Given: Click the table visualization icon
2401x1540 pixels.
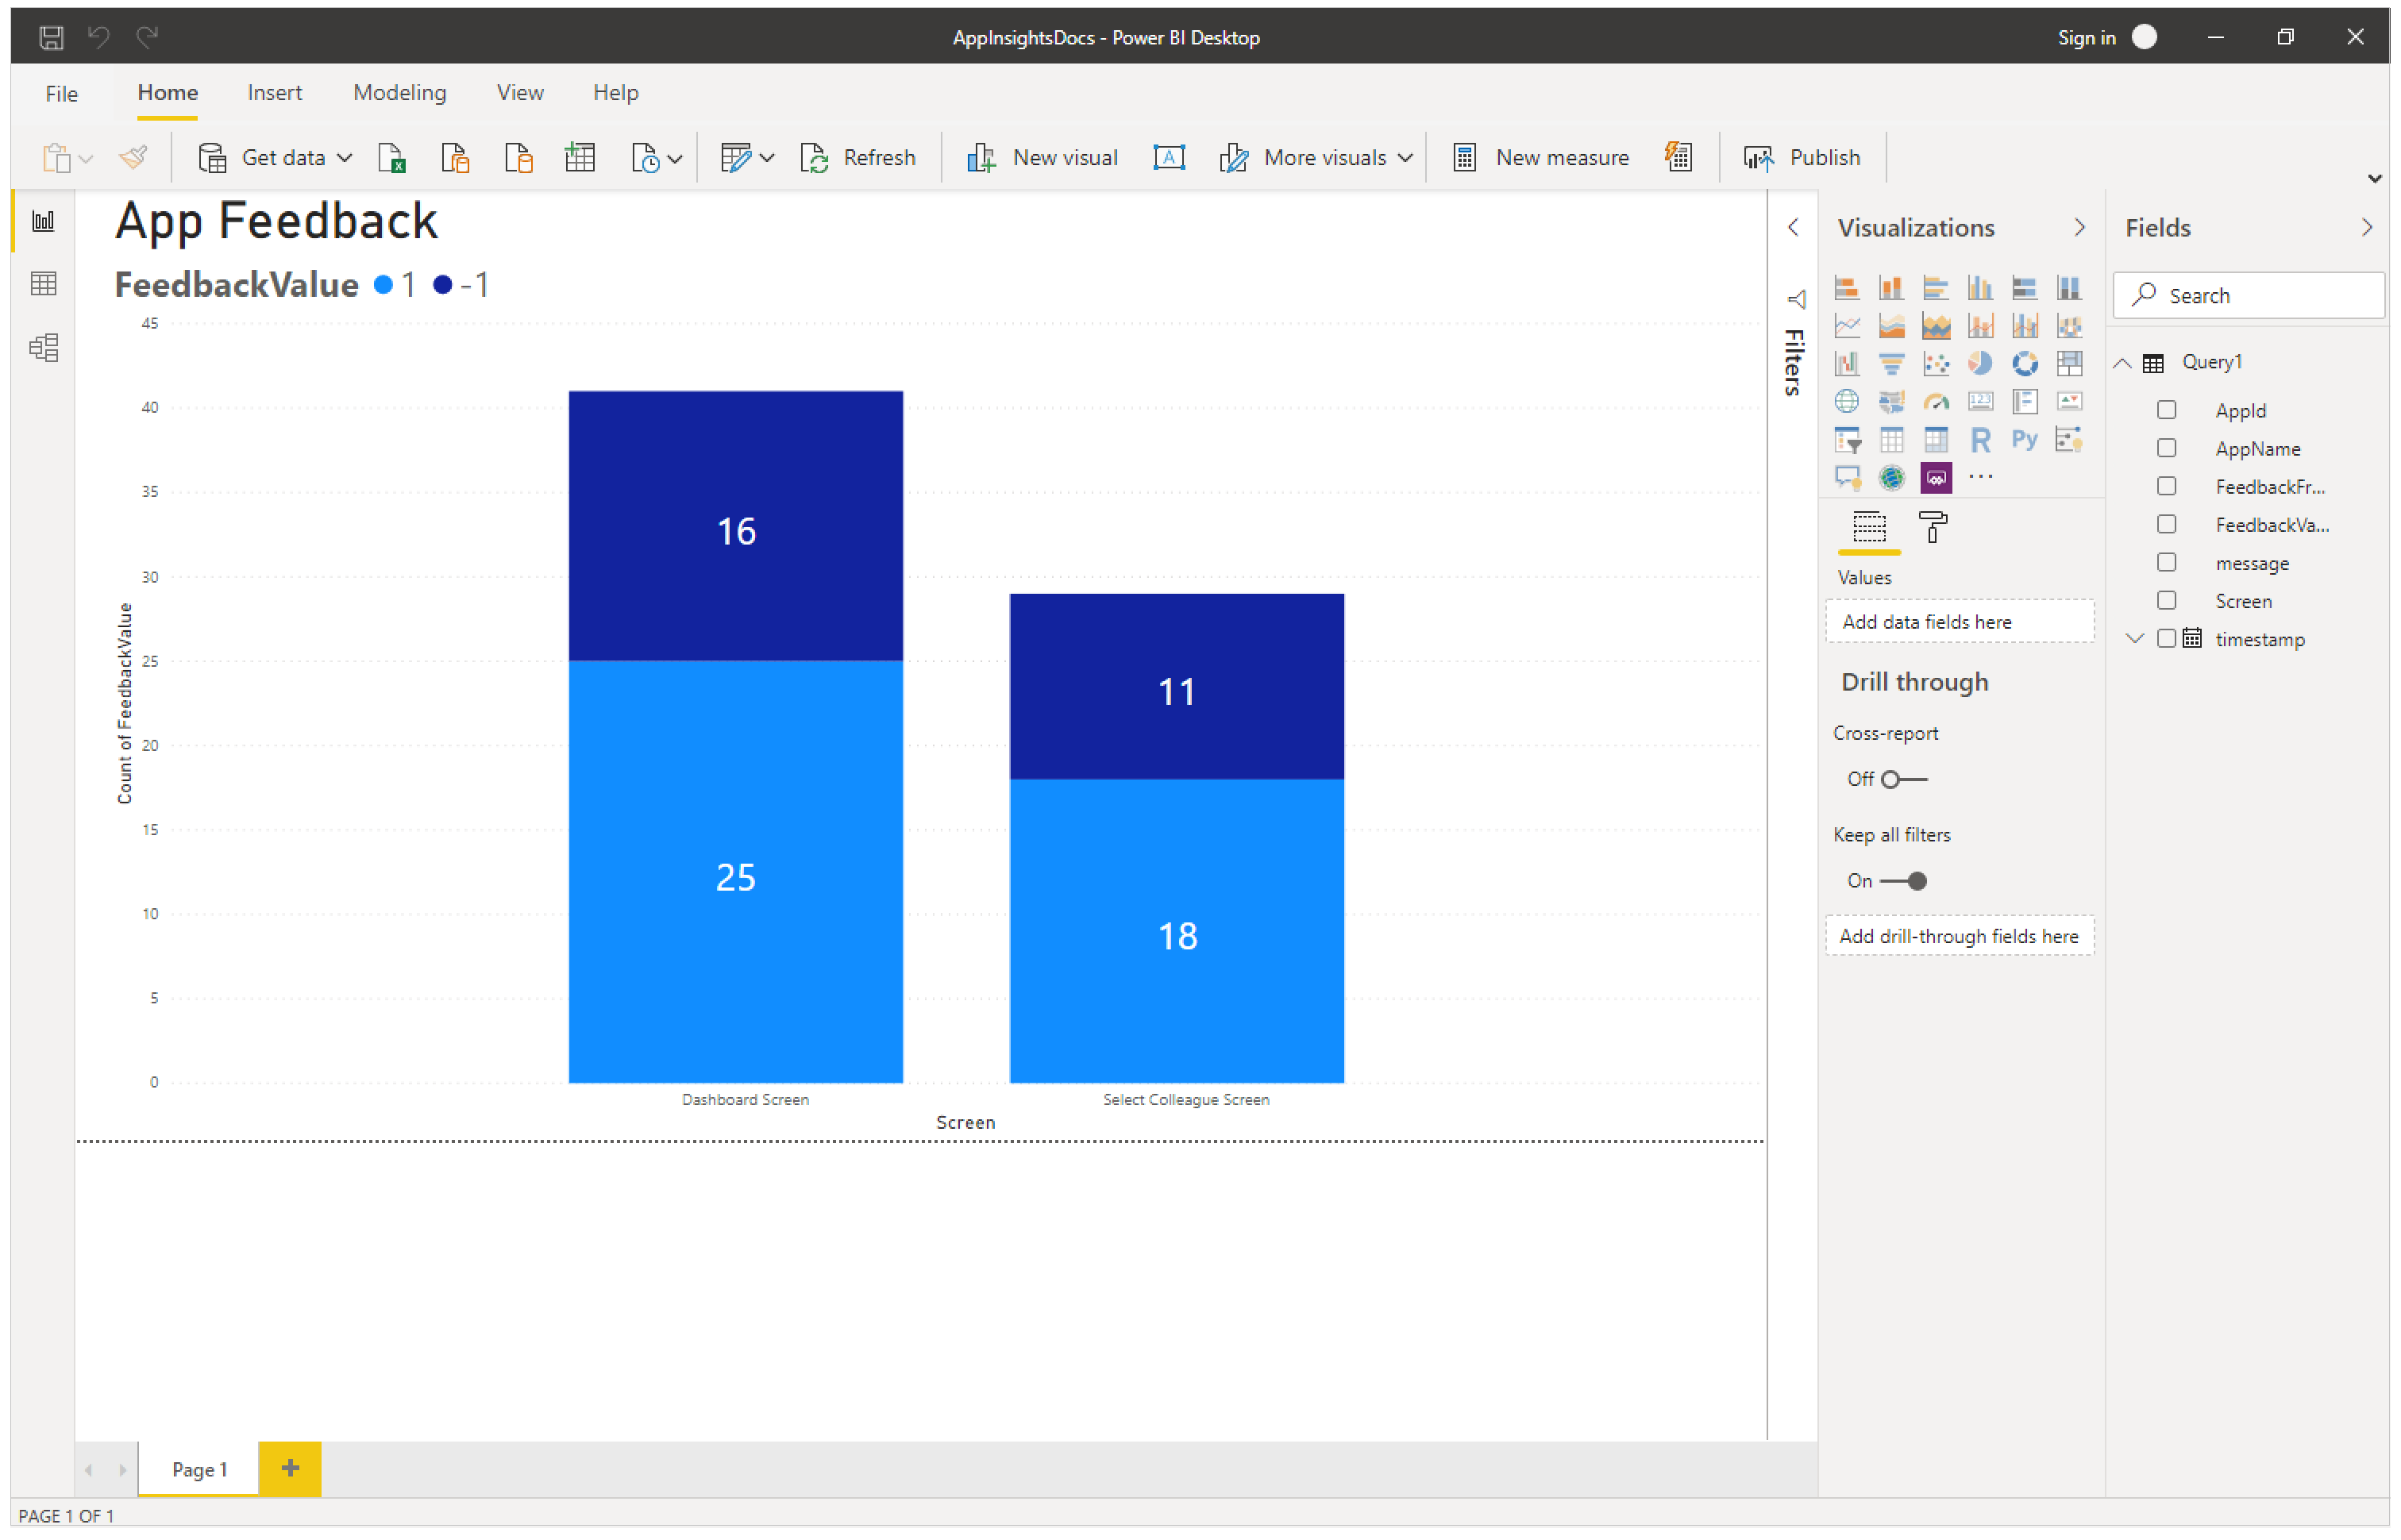Looking at the screenshot, I should pyautogui.click(x=1894, y=436).
